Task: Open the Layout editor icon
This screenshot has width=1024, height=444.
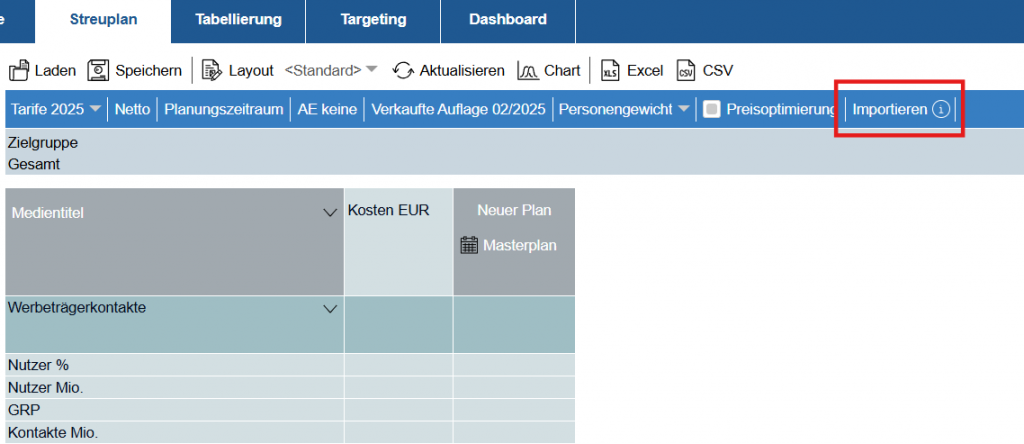Action: 211,71
